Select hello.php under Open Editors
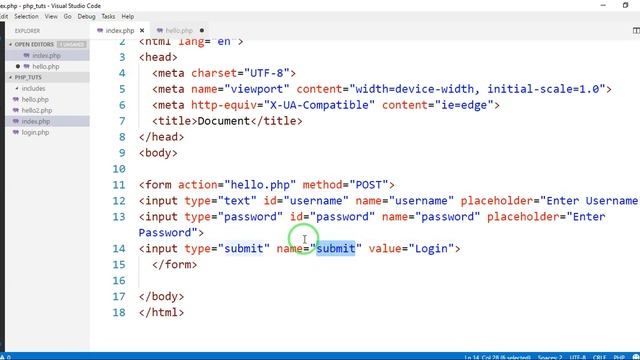The width and height of the screenshot is (640, 360). click(46, 67)
